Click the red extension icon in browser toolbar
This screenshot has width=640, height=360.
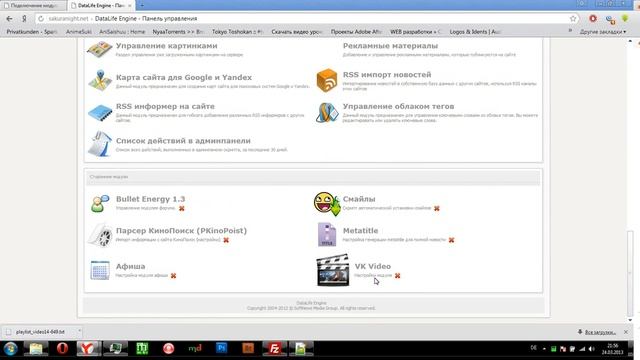pyautogui.click(x=593, y=19)
